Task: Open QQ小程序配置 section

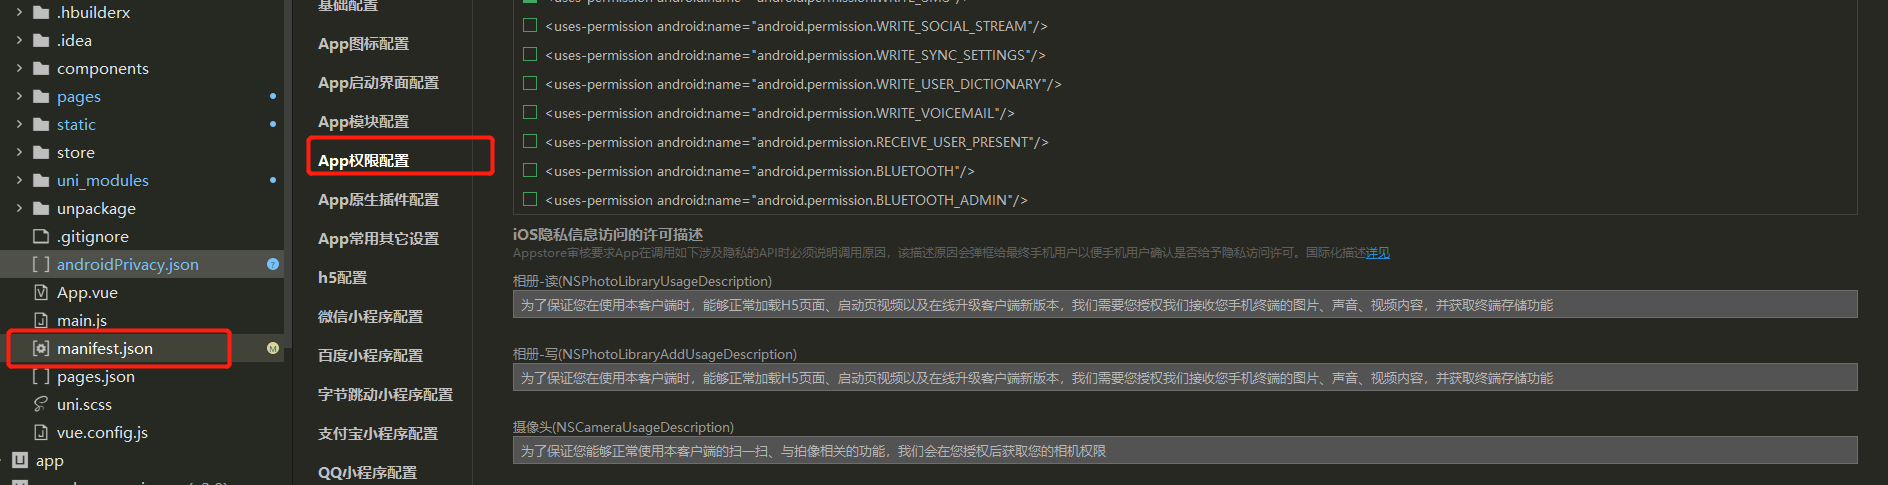Action: tap(367, 473)
